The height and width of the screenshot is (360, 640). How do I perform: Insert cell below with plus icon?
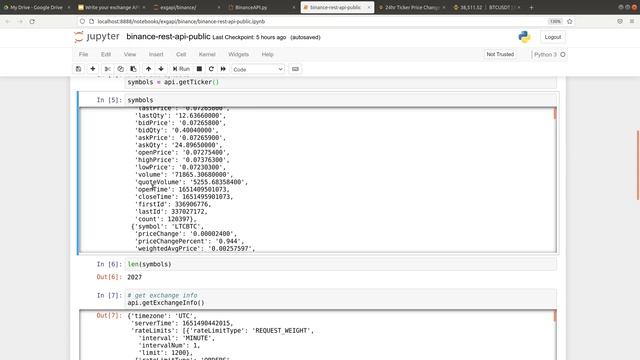coord(93,69)
